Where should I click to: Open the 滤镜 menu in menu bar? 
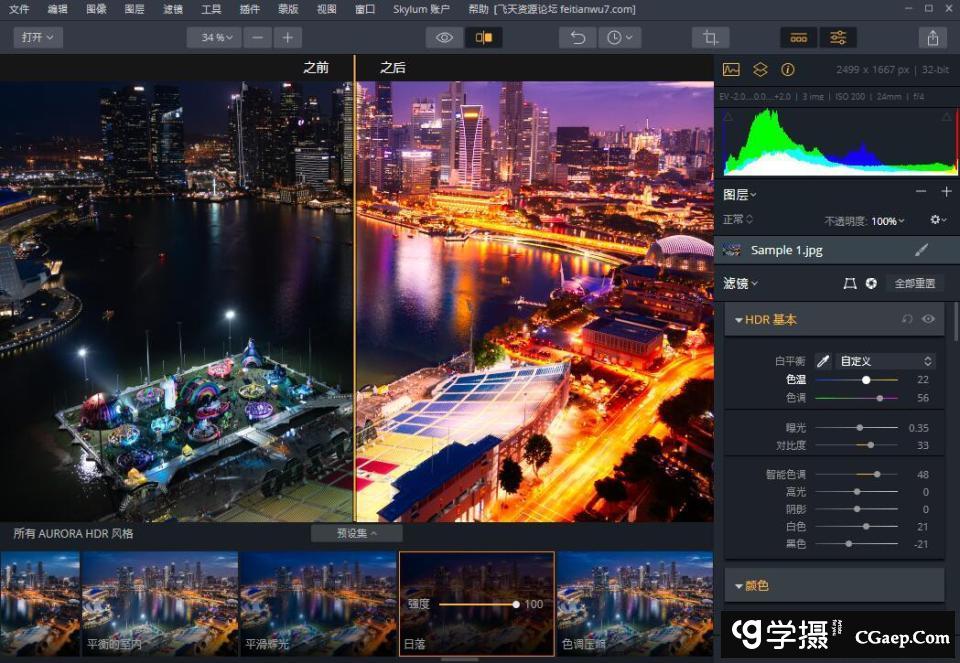click(x=172, y=9)
